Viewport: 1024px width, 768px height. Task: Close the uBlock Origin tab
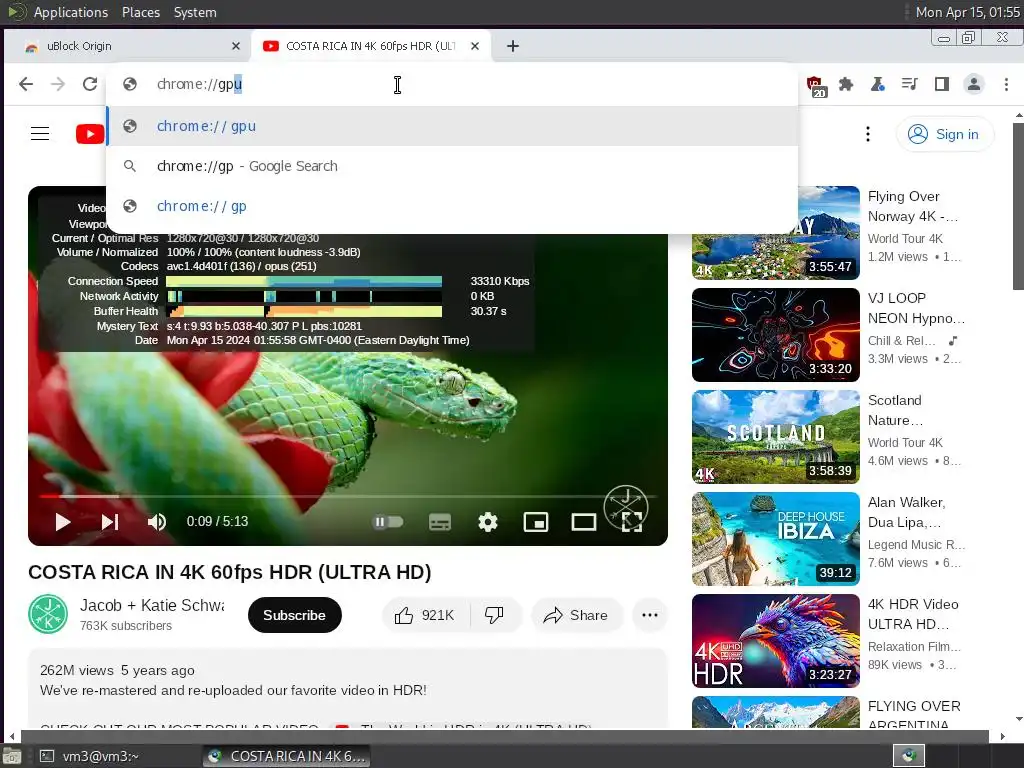click(236, 46)
